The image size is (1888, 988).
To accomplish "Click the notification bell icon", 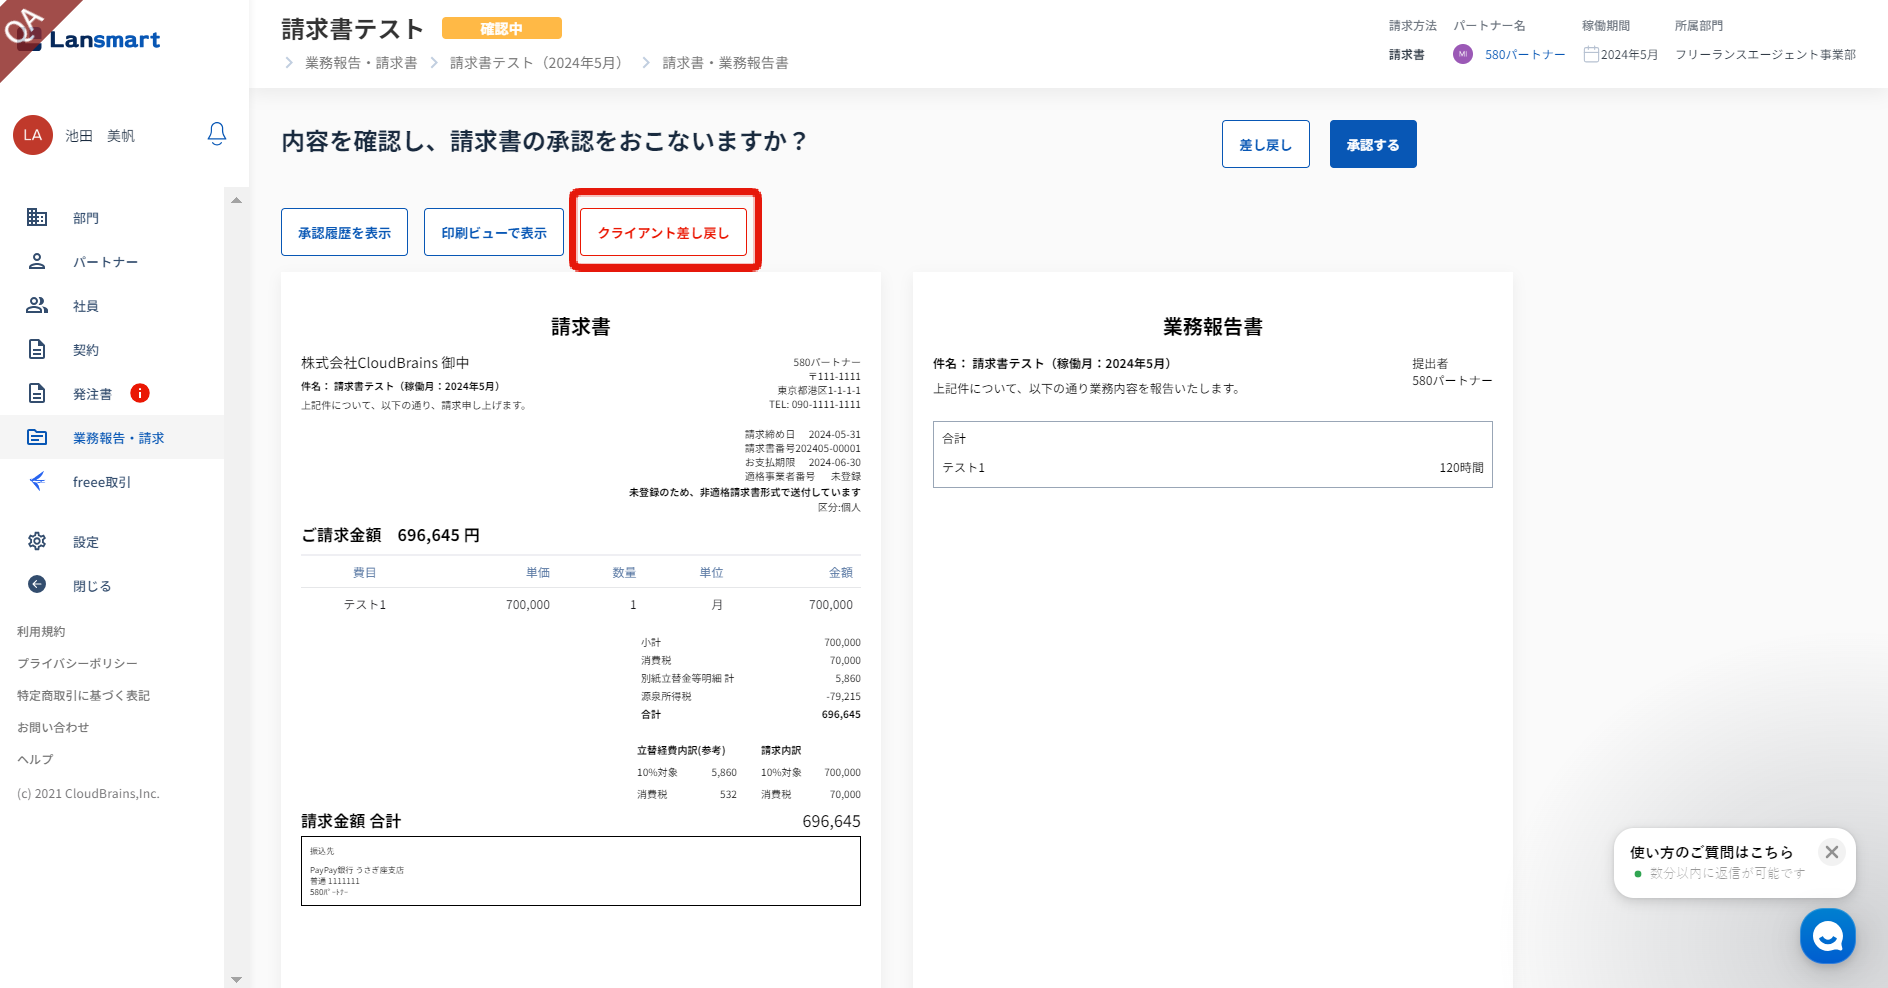I will 217,134.
